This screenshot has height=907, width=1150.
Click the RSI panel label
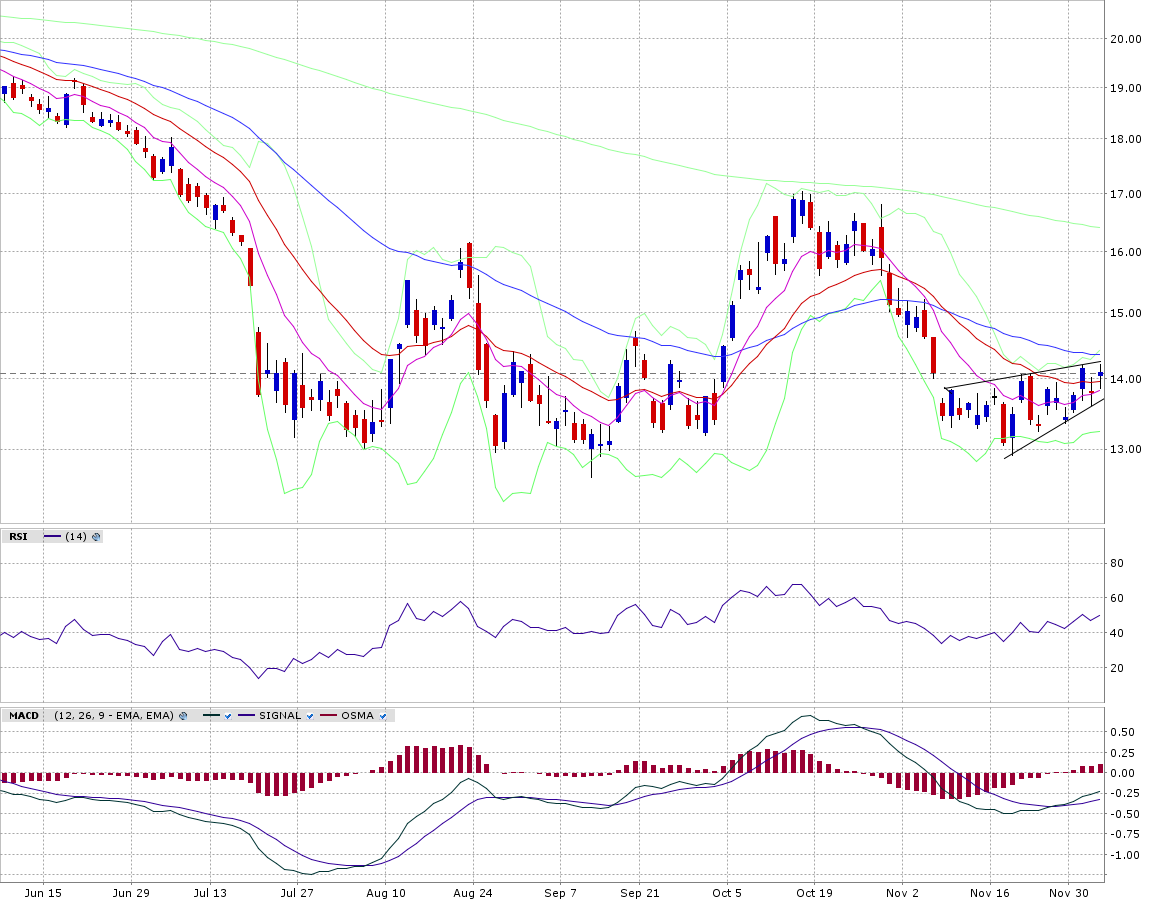(18, 537)
